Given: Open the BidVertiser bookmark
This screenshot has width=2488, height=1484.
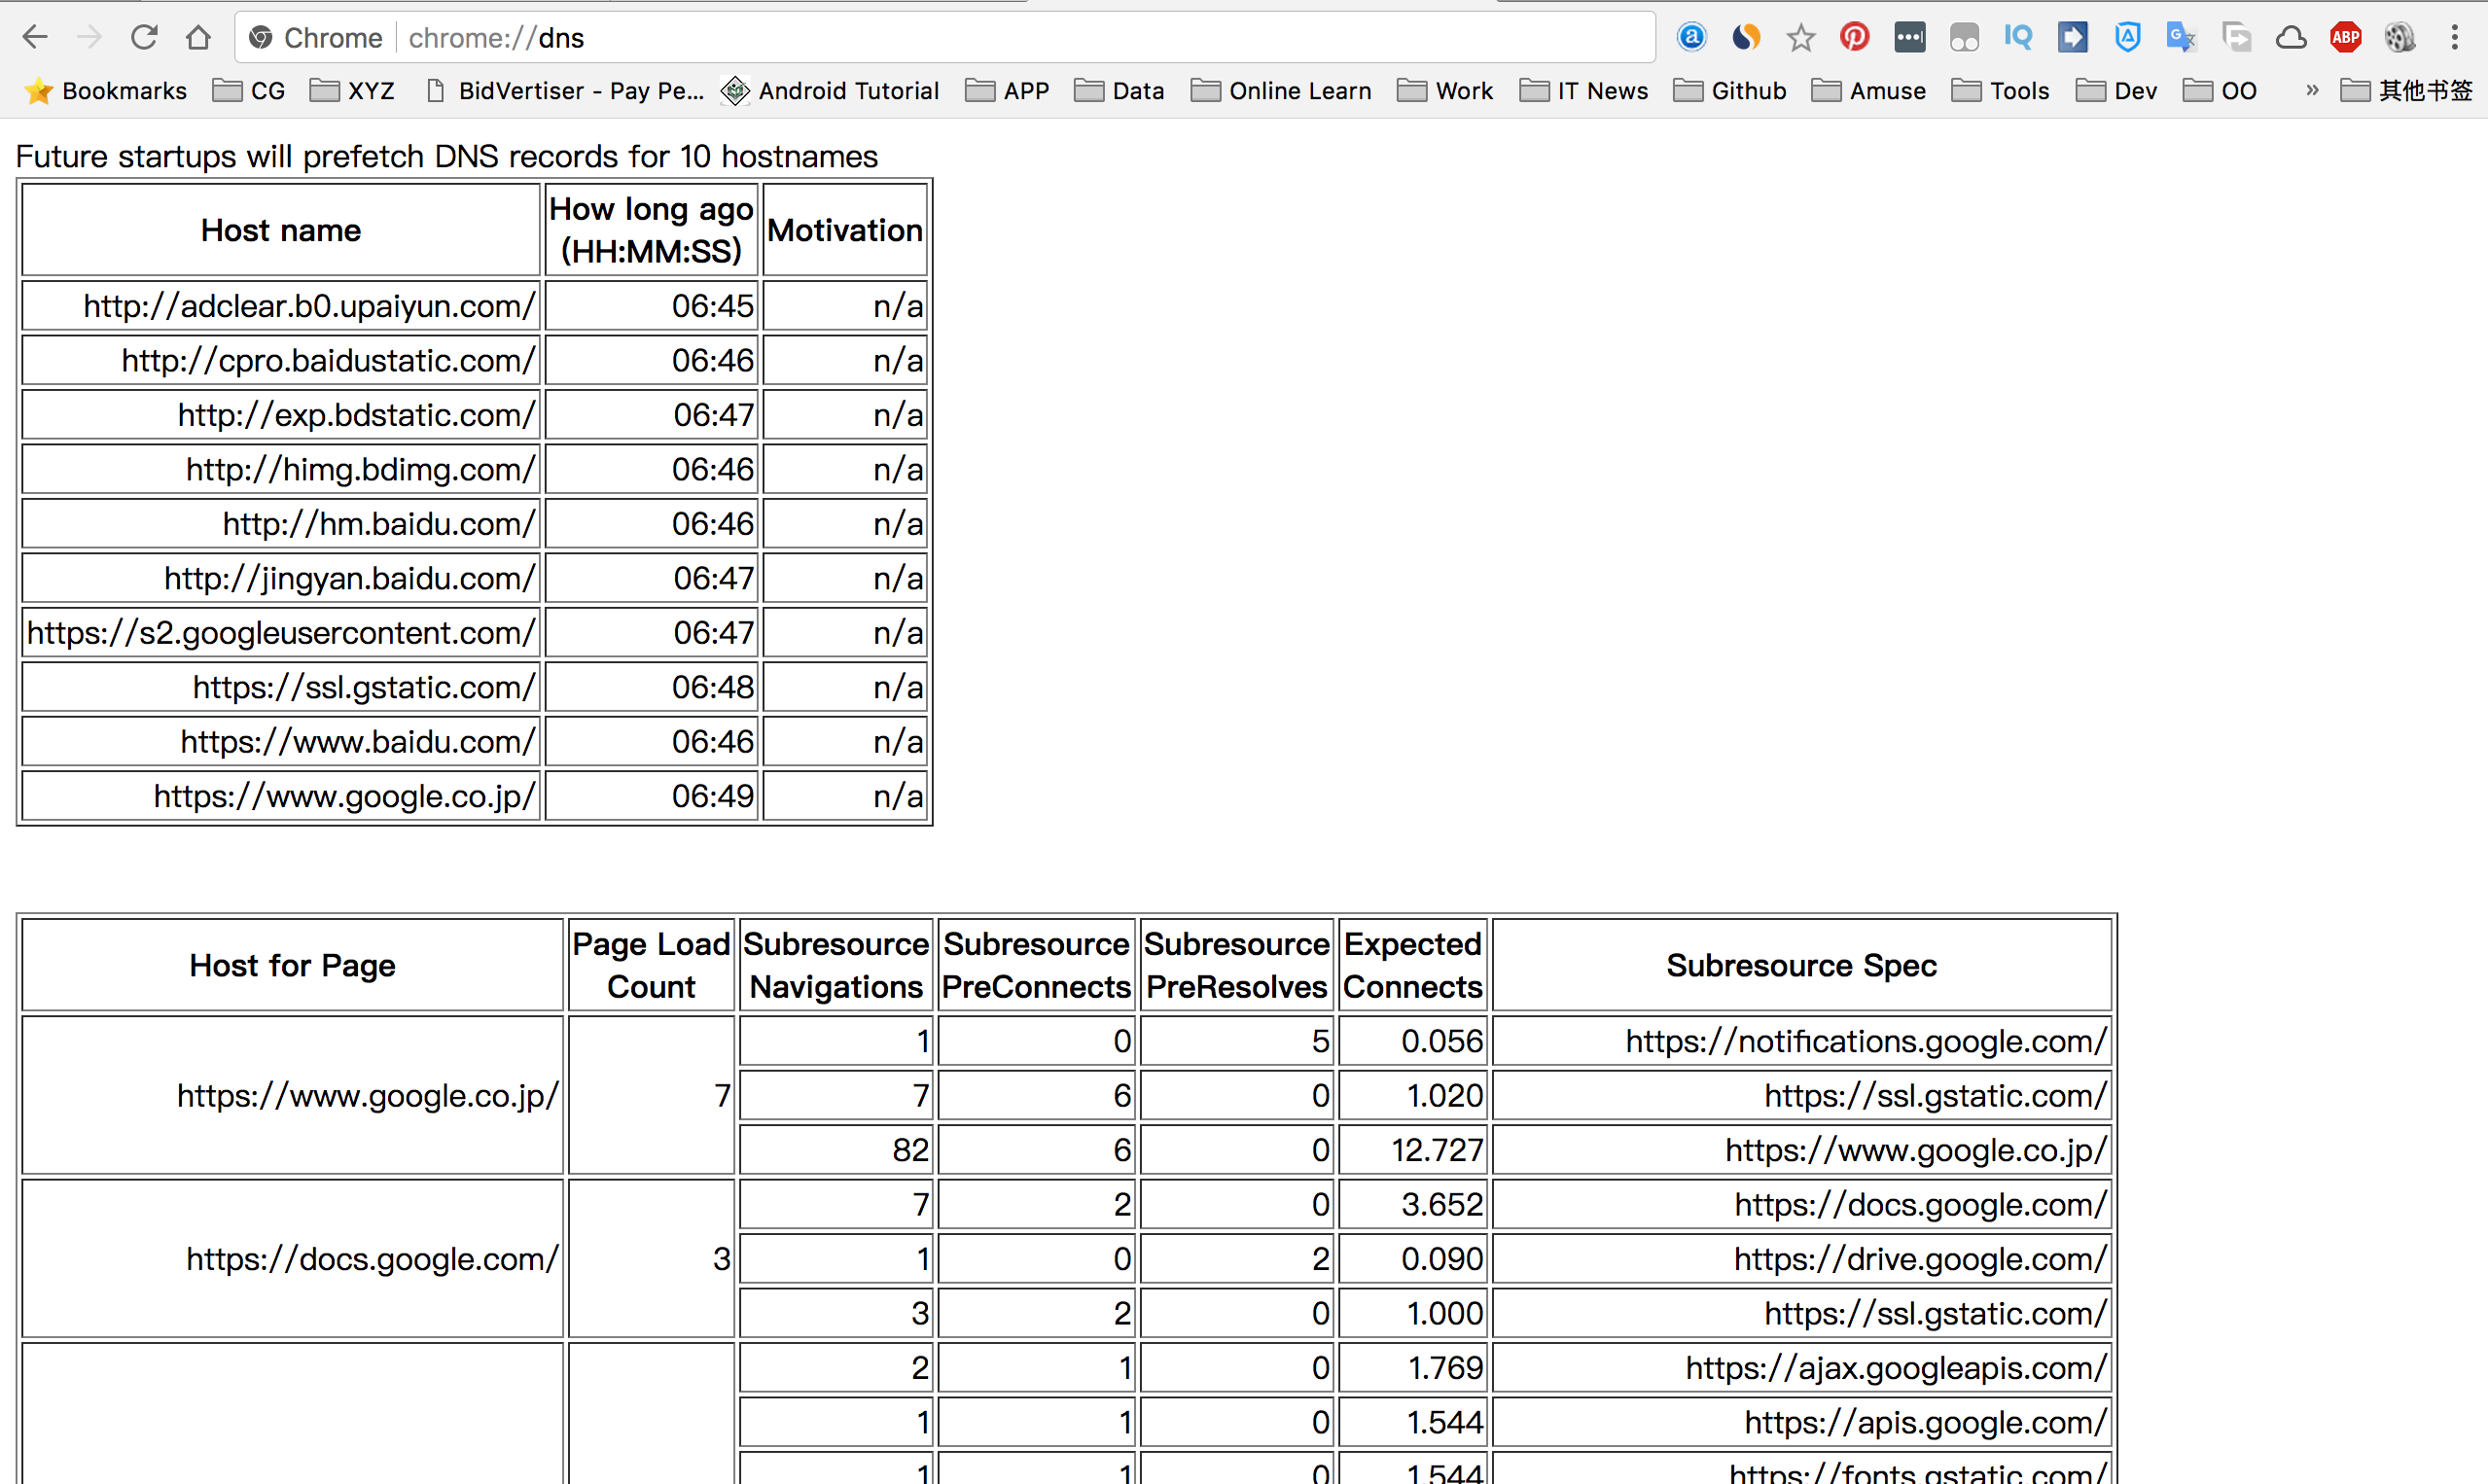Looking at the screenshot, I should click(565, 91).
